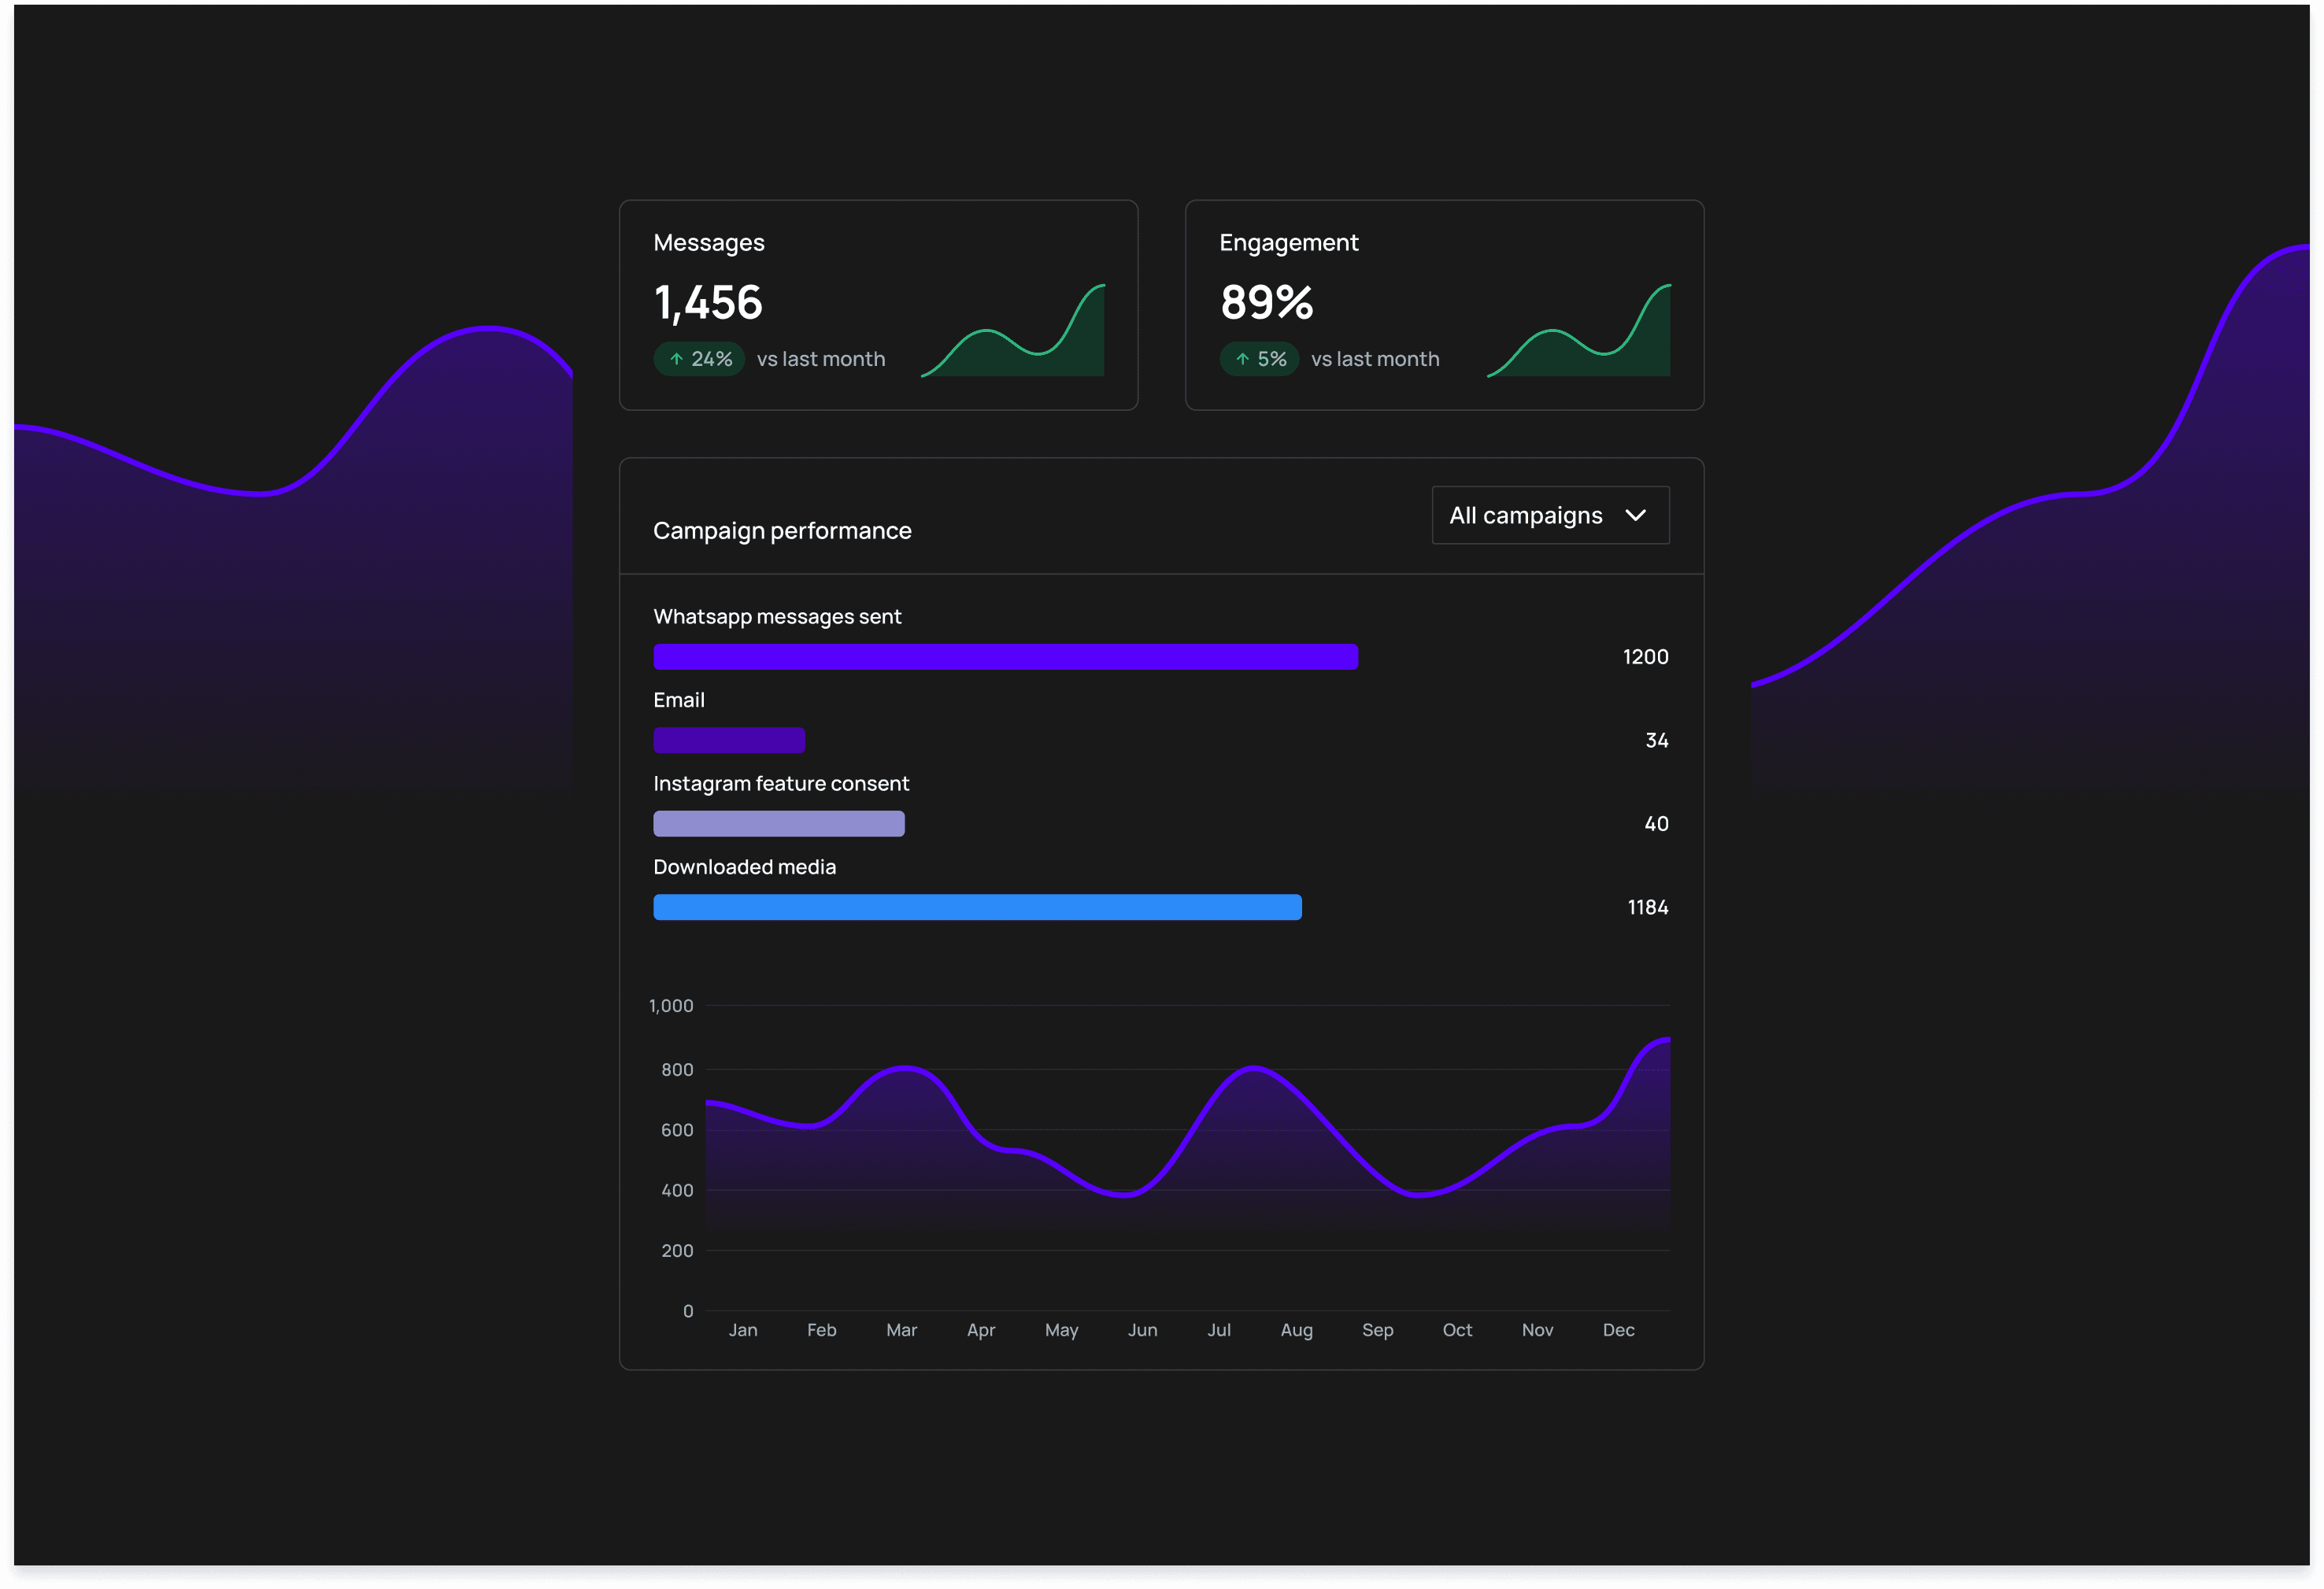Click the chevron arrow in All campaigns
This screenshot has width=2324, height=1589.
[1635, 515]
